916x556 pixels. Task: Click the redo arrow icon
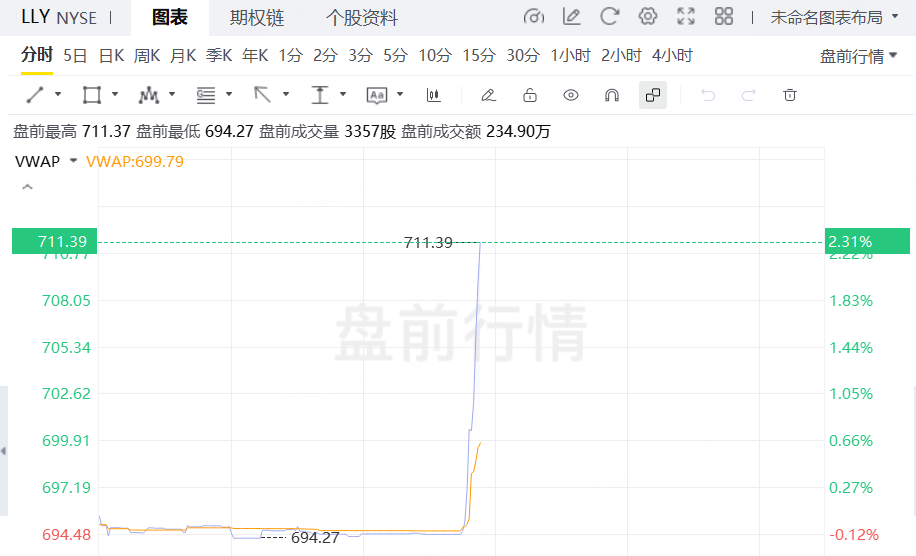point(749,95)
